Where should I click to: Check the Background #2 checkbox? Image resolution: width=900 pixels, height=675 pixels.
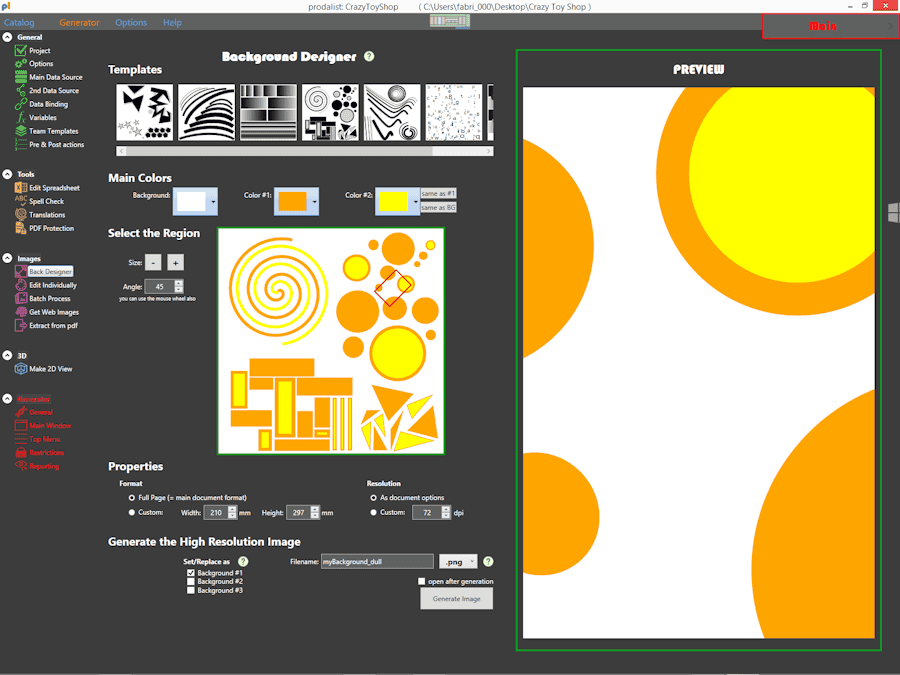pos(191,581)
